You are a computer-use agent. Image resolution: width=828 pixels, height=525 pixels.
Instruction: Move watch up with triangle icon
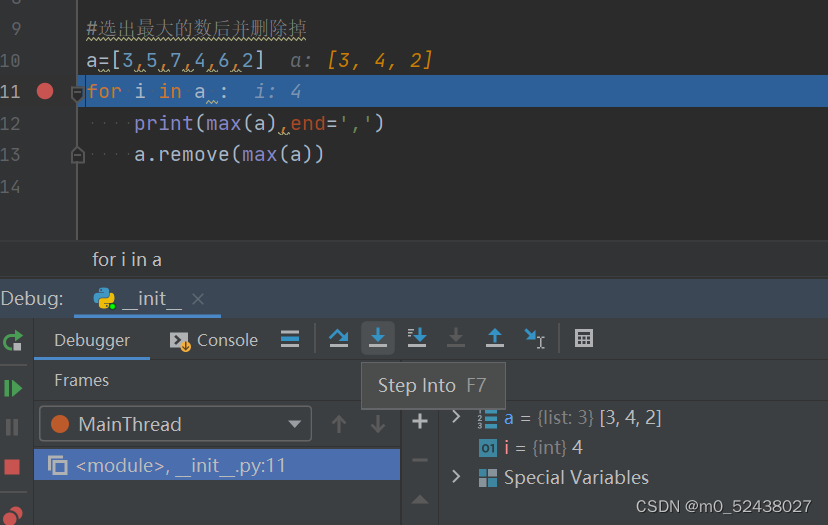click(x=420, y=500)
